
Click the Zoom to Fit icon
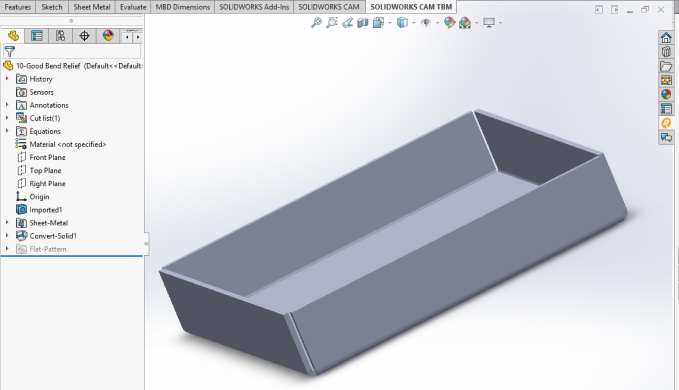pos(317,23)
